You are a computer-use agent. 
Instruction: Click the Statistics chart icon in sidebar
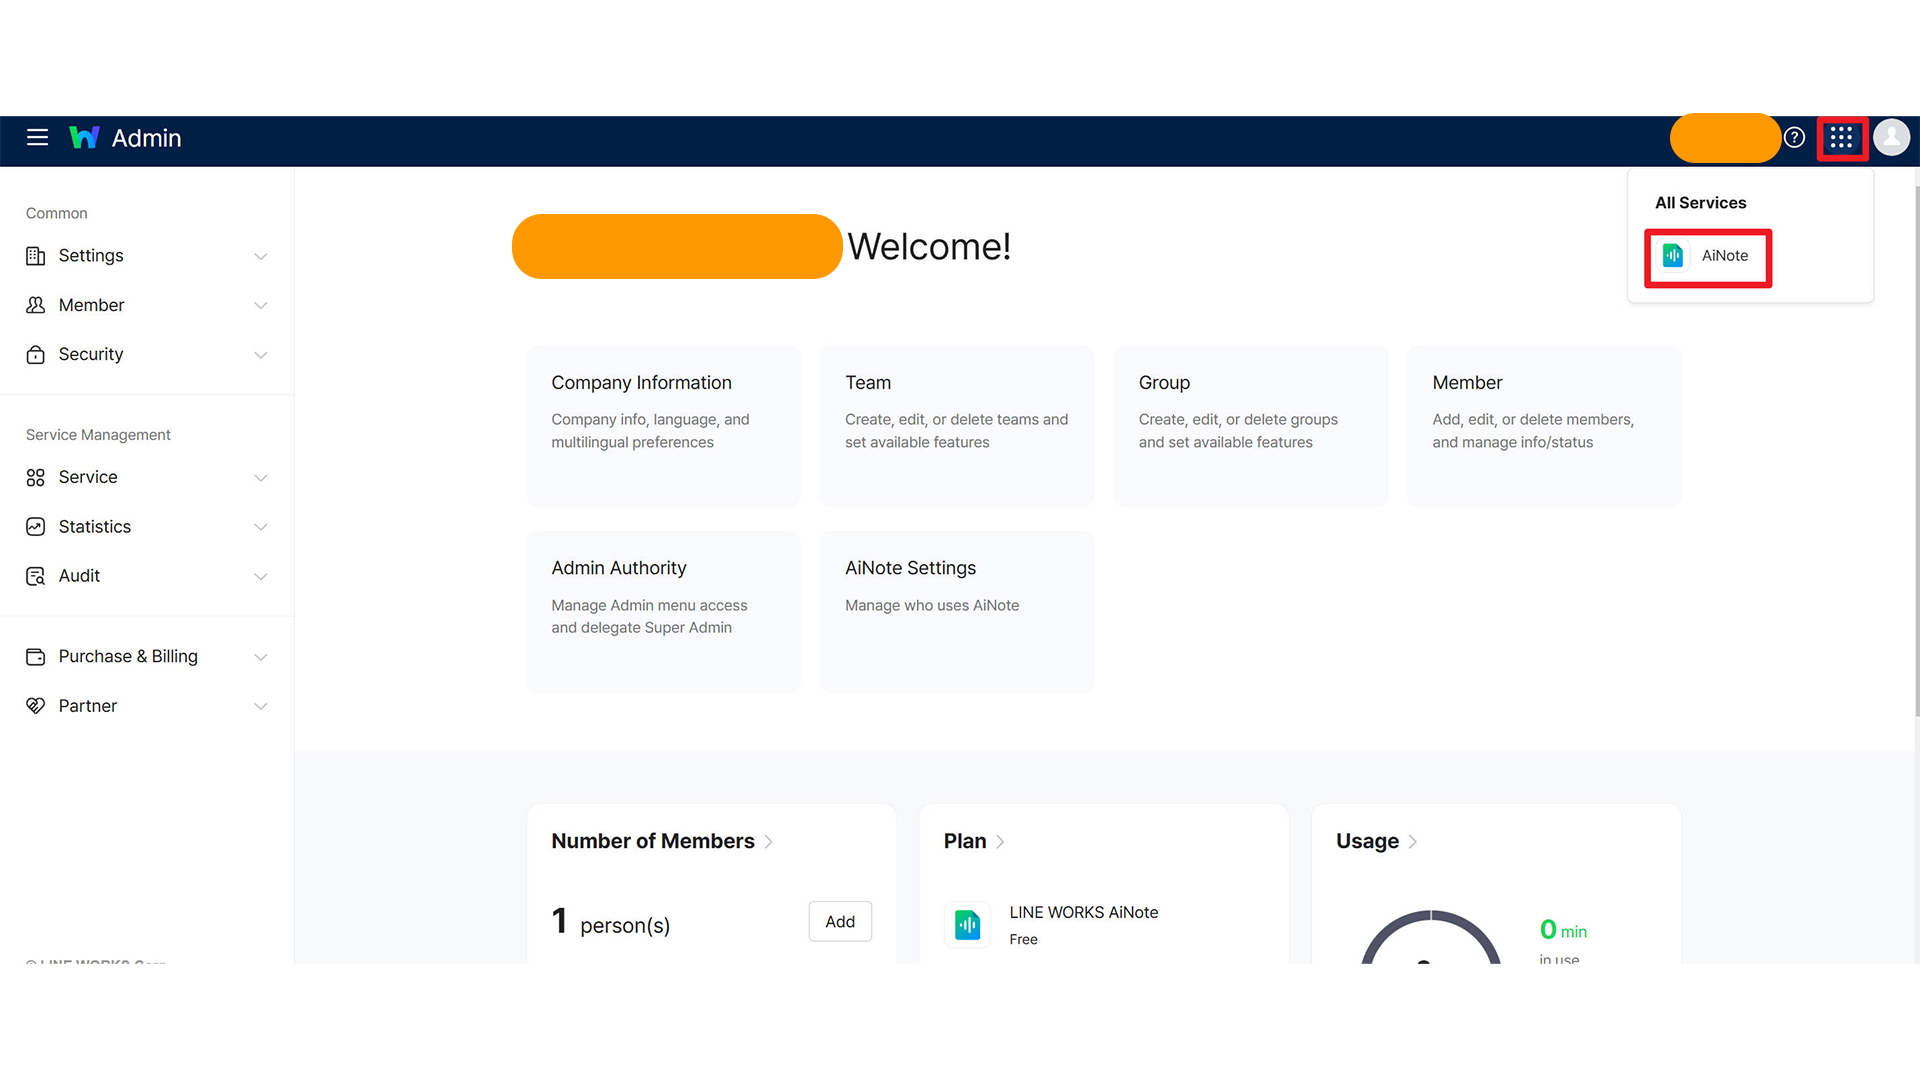[36, 527]
